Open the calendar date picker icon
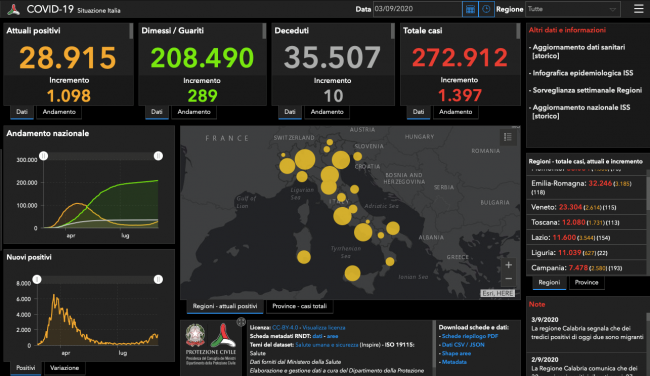Screen dimensions: 650x376 [x=470, y=9]
